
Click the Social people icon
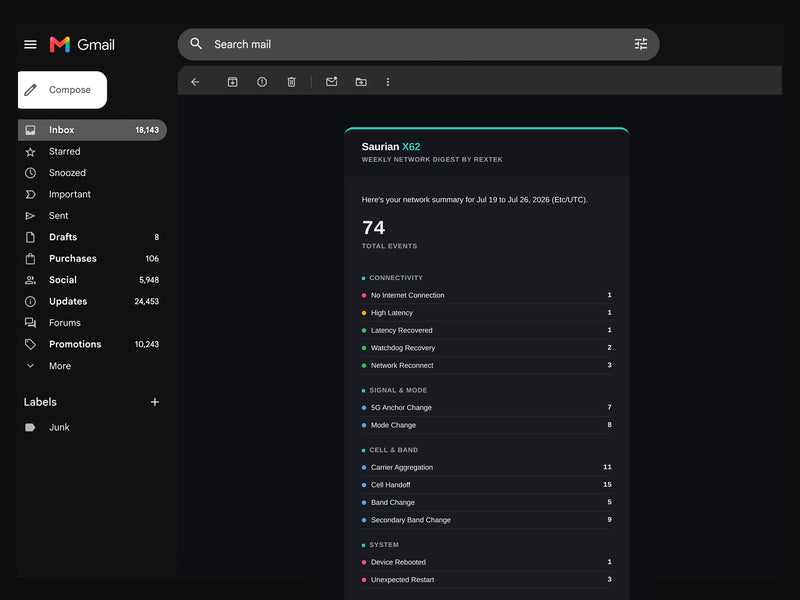[31, 280]
